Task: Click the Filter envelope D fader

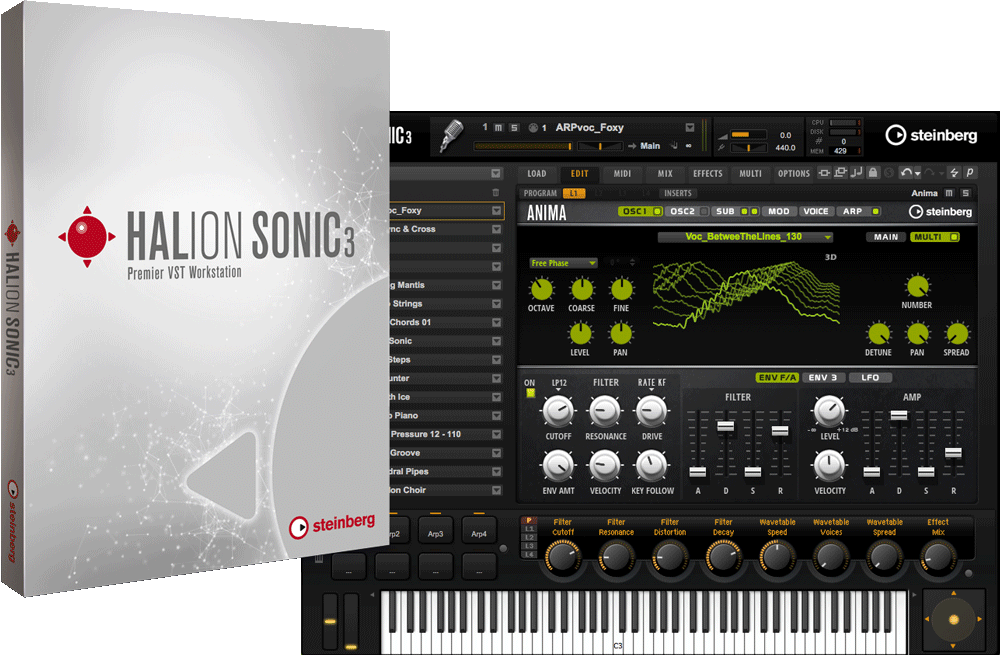Action: (x=725, y=426)
